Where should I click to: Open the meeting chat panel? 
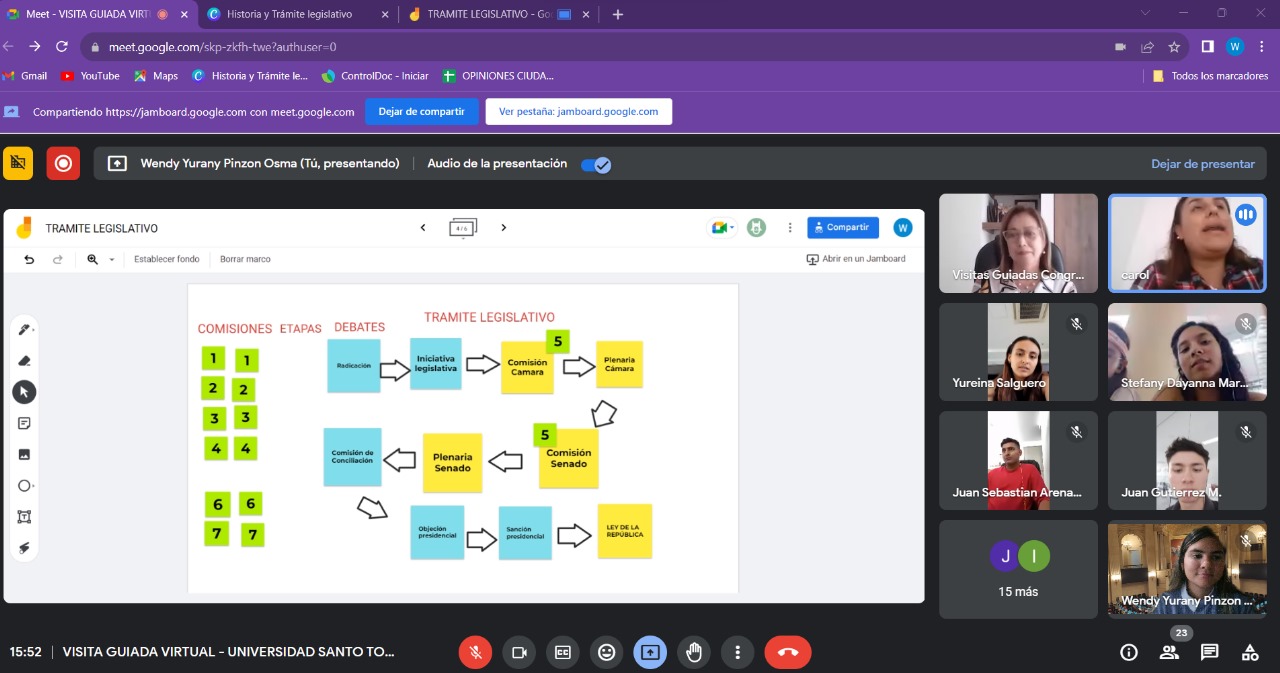click(1209, 652)
